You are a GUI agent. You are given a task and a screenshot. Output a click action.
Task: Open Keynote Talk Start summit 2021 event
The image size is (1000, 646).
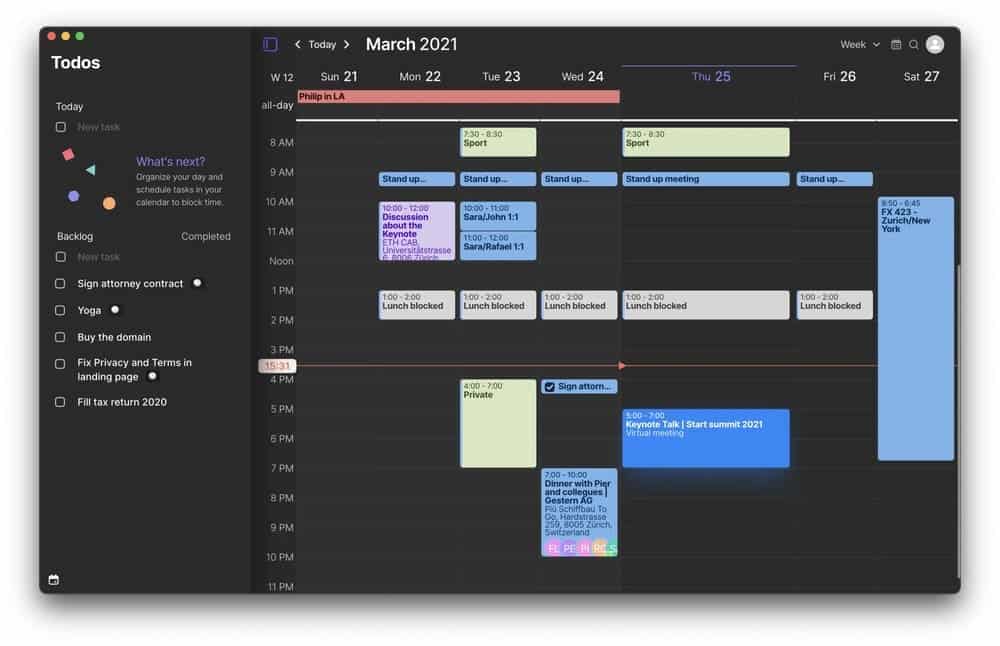pyautogui.click(x=705, y=438)
